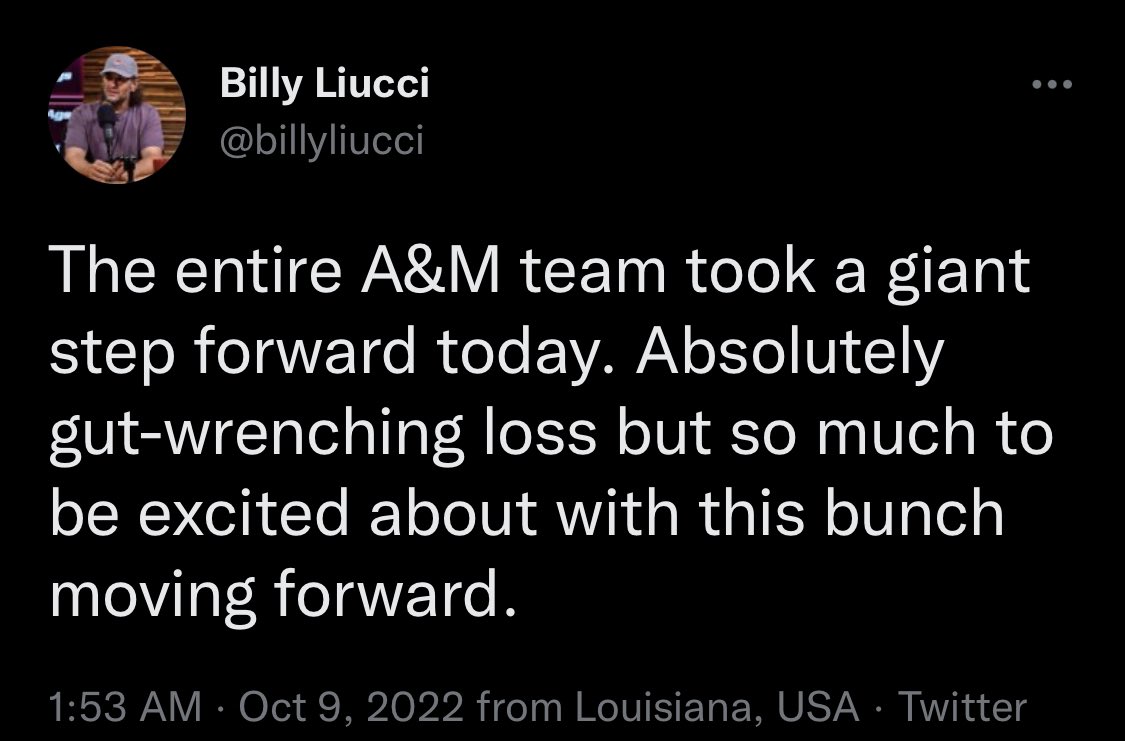Click the word loss in the tweet

pos(540,433)
